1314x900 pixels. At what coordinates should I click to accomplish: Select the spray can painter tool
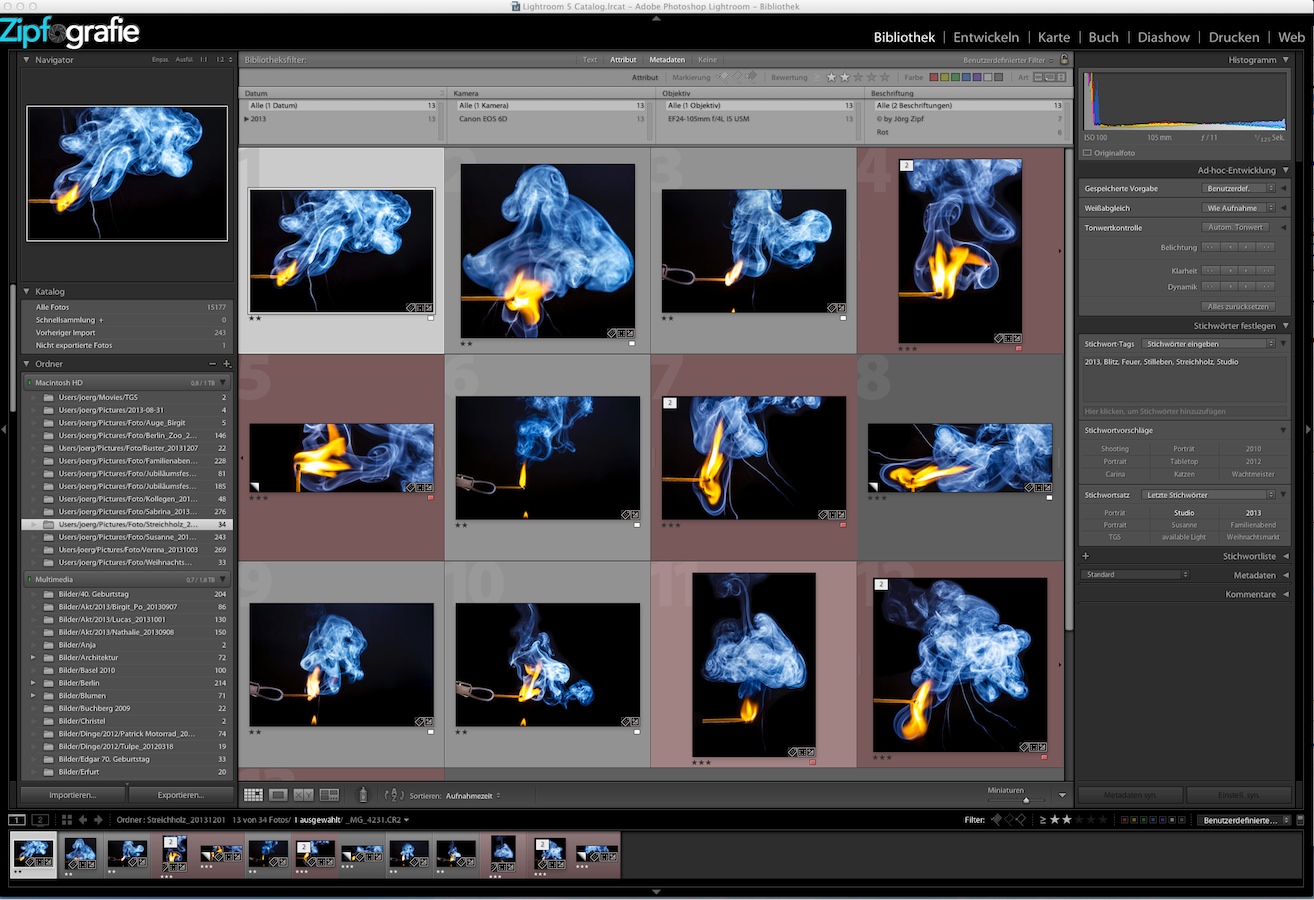click(363, 795)
